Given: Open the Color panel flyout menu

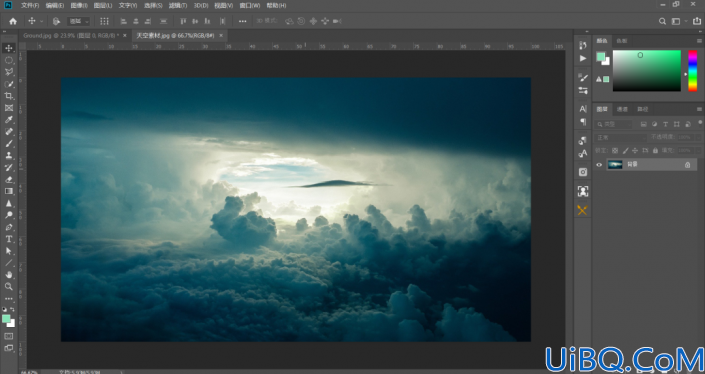Looking at the screenshot, I should (x=699, y=41).
